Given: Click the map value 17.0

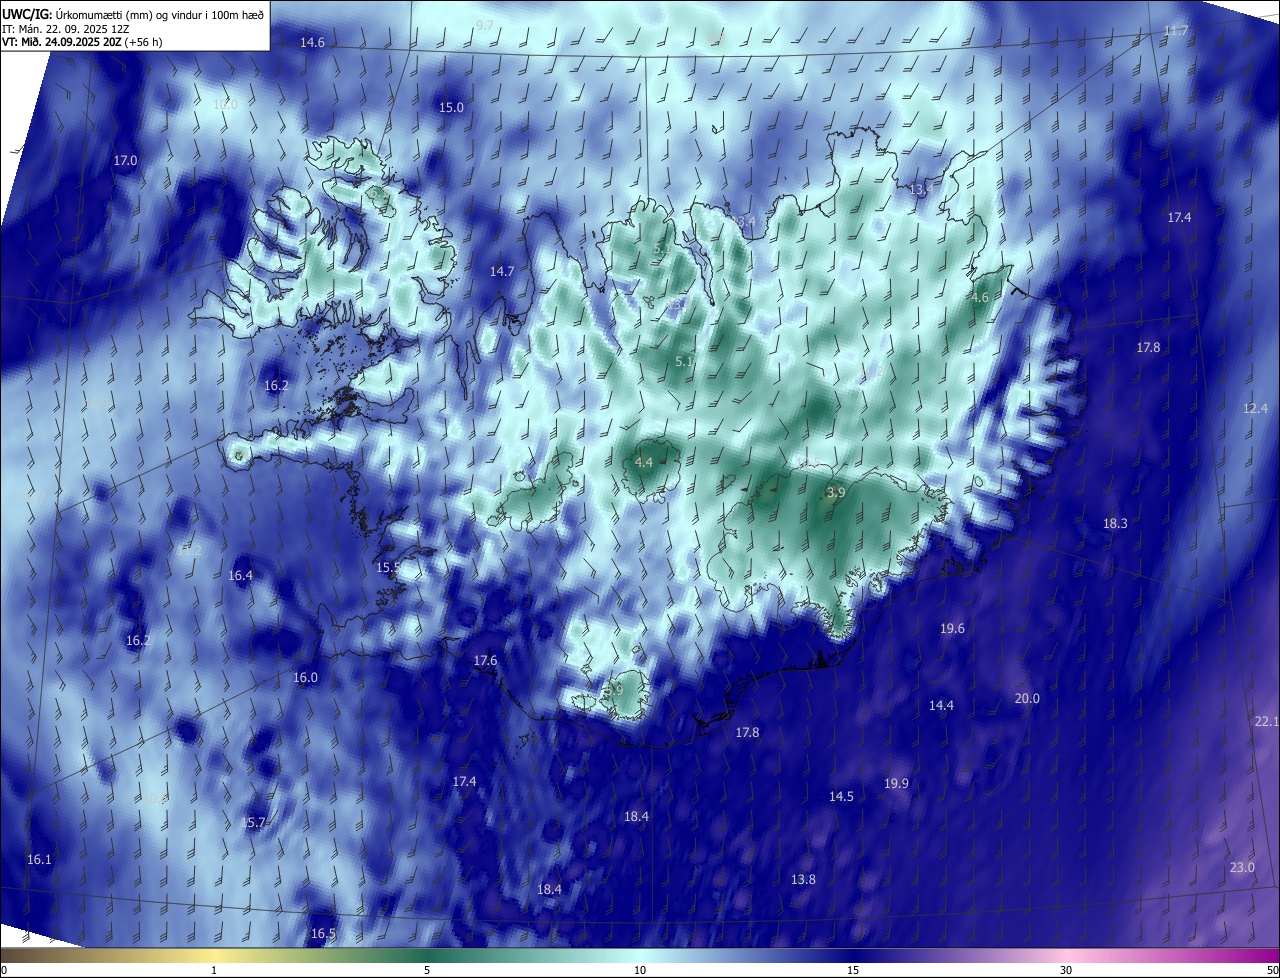Looking at the screenshot, I should coord(125,161).
